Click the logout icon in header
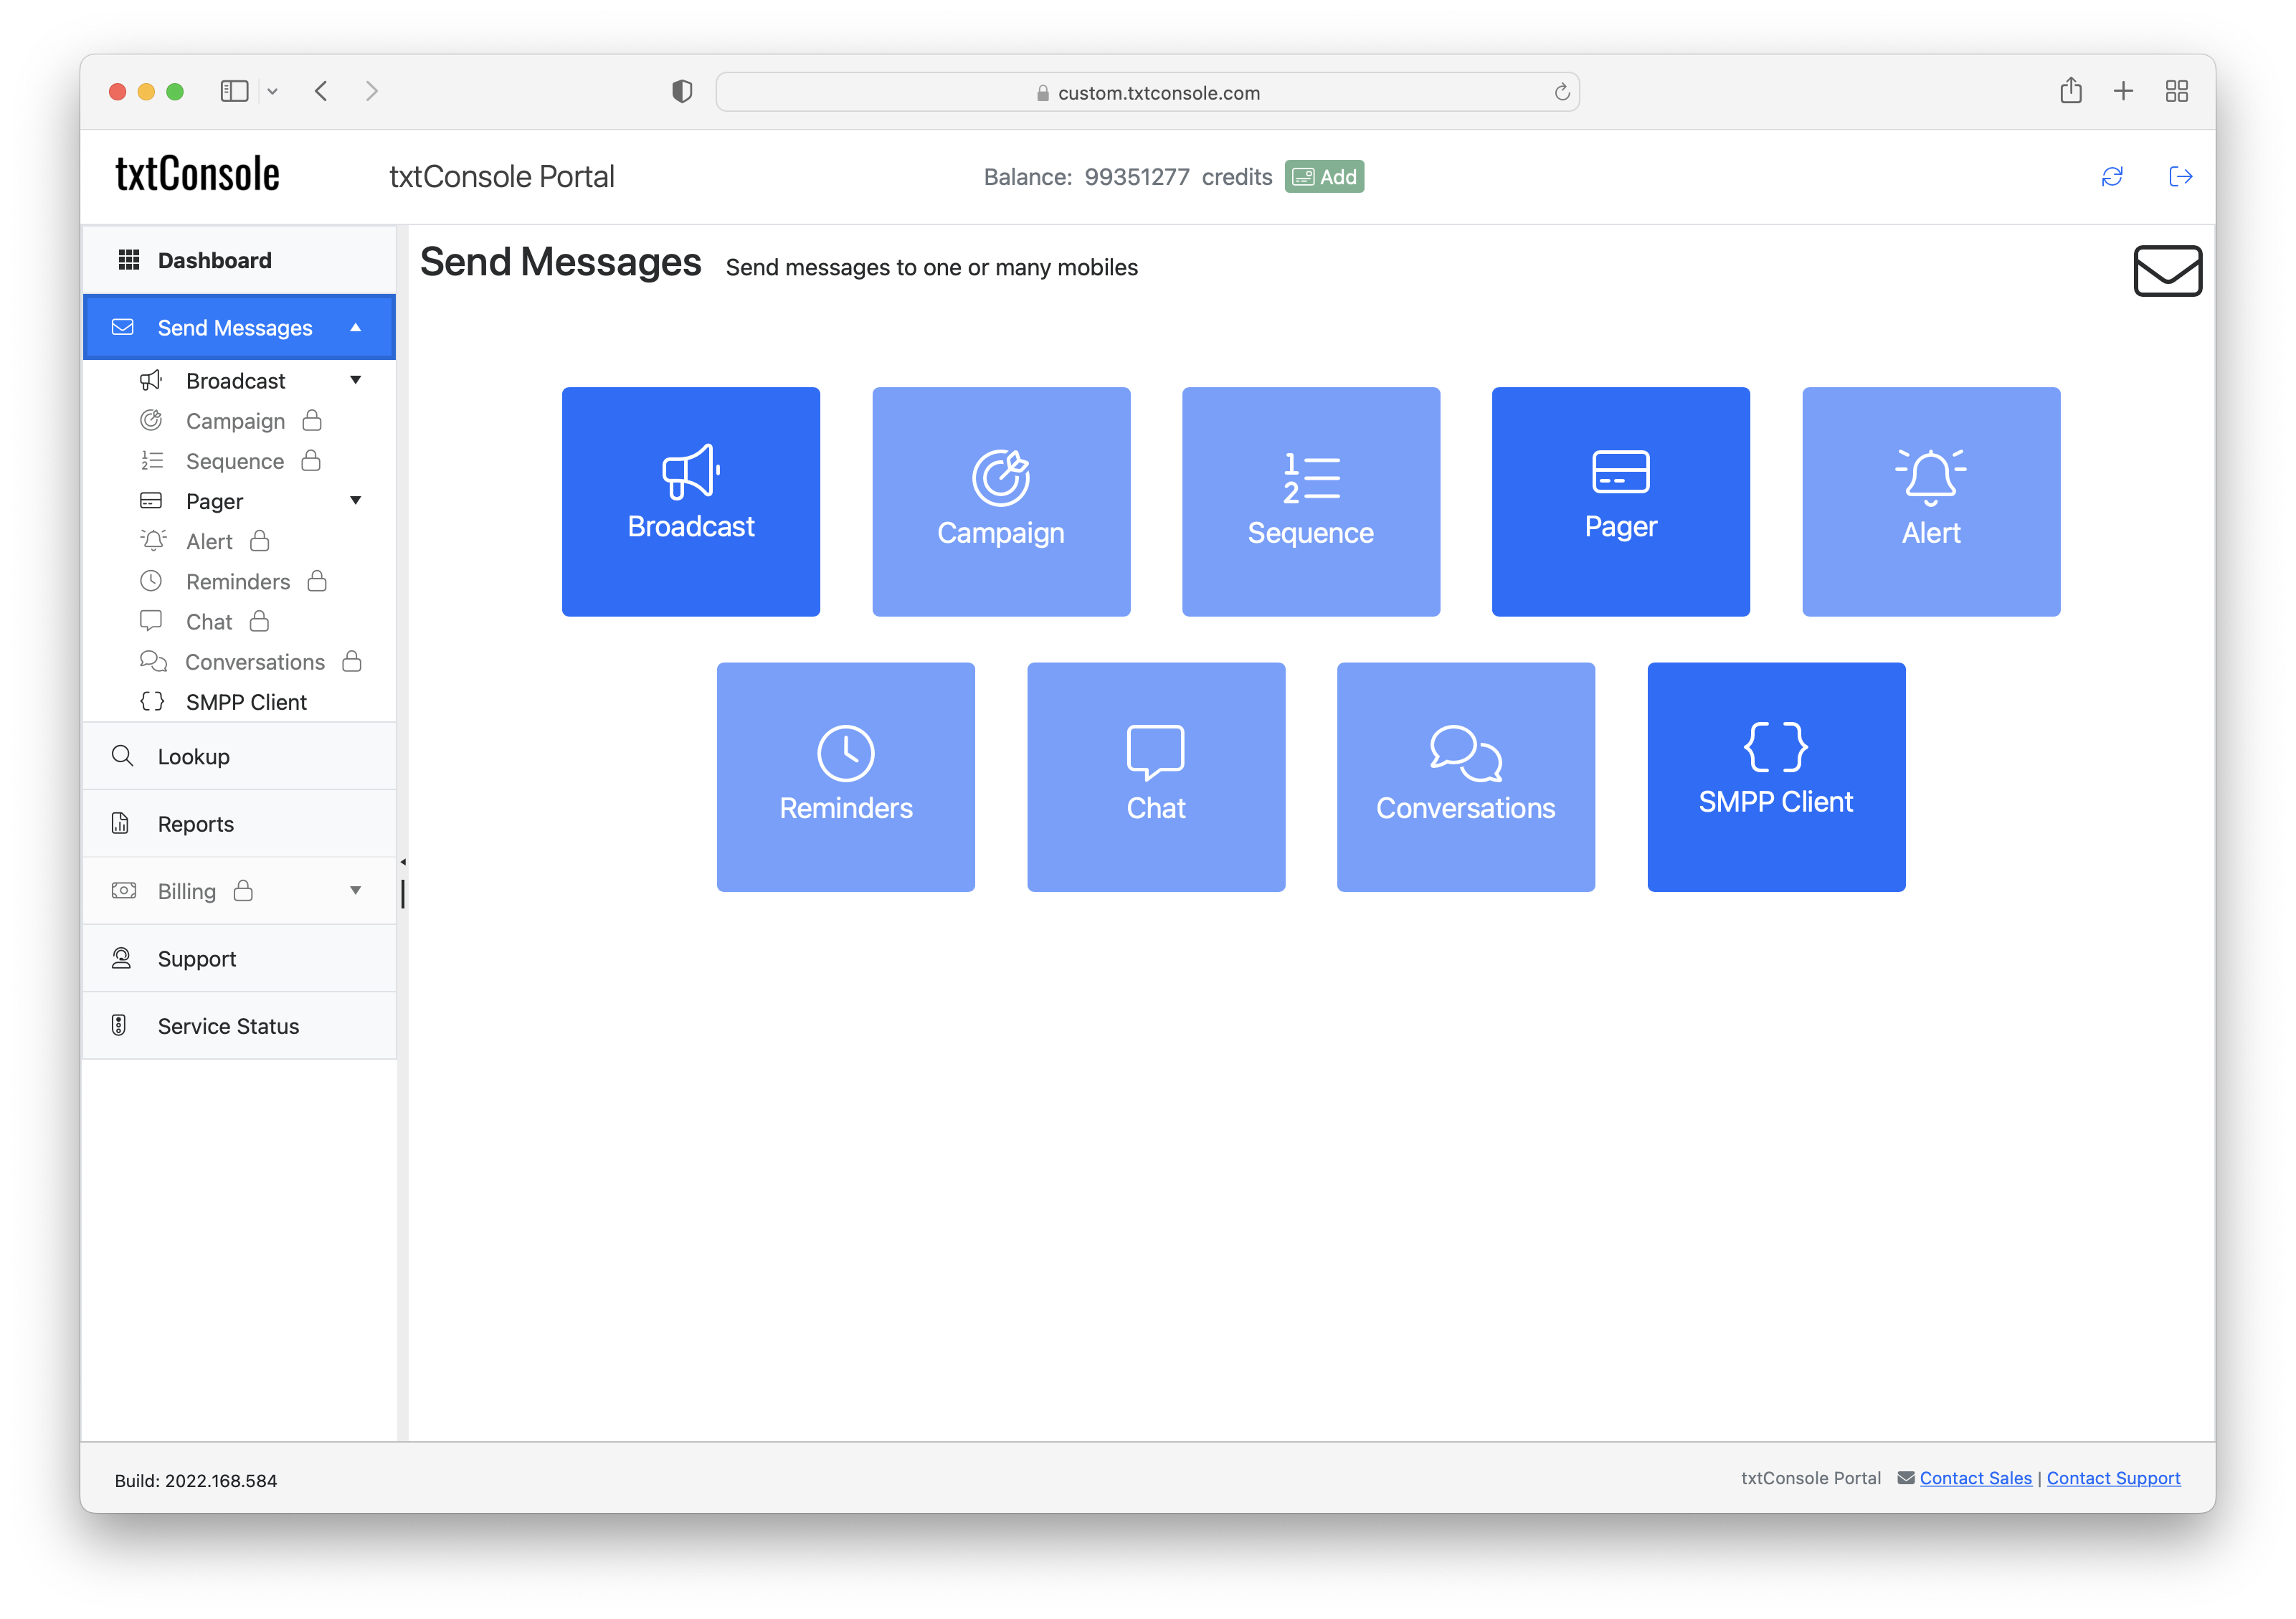The height and width of the screenshot is (1619, 2296). tap(2180, 177)
